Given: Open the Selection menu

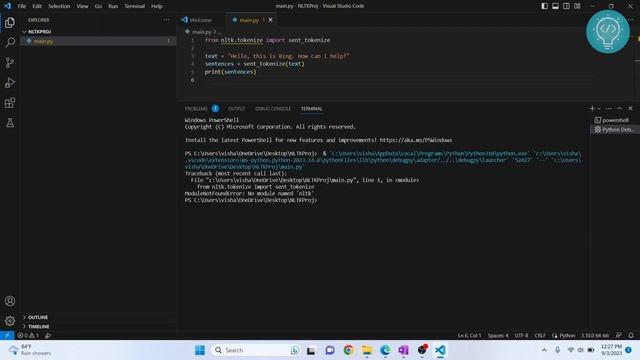Looking at the screenshot, I should [59, 6].
